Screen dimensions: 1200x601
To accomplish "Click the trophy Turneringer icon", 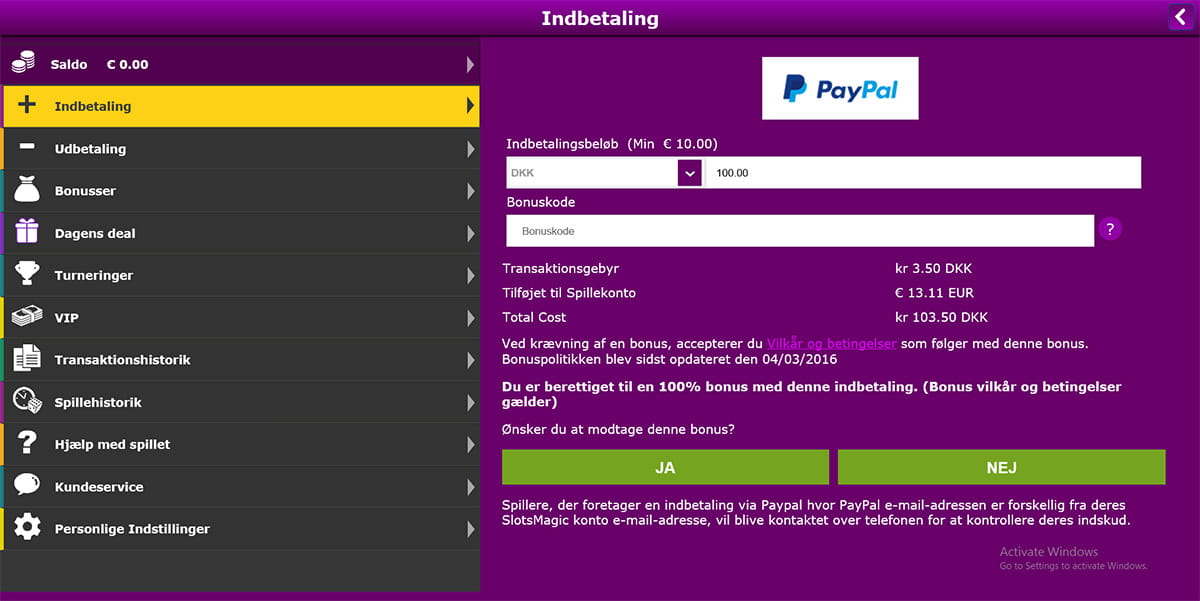I will (27, 274).
